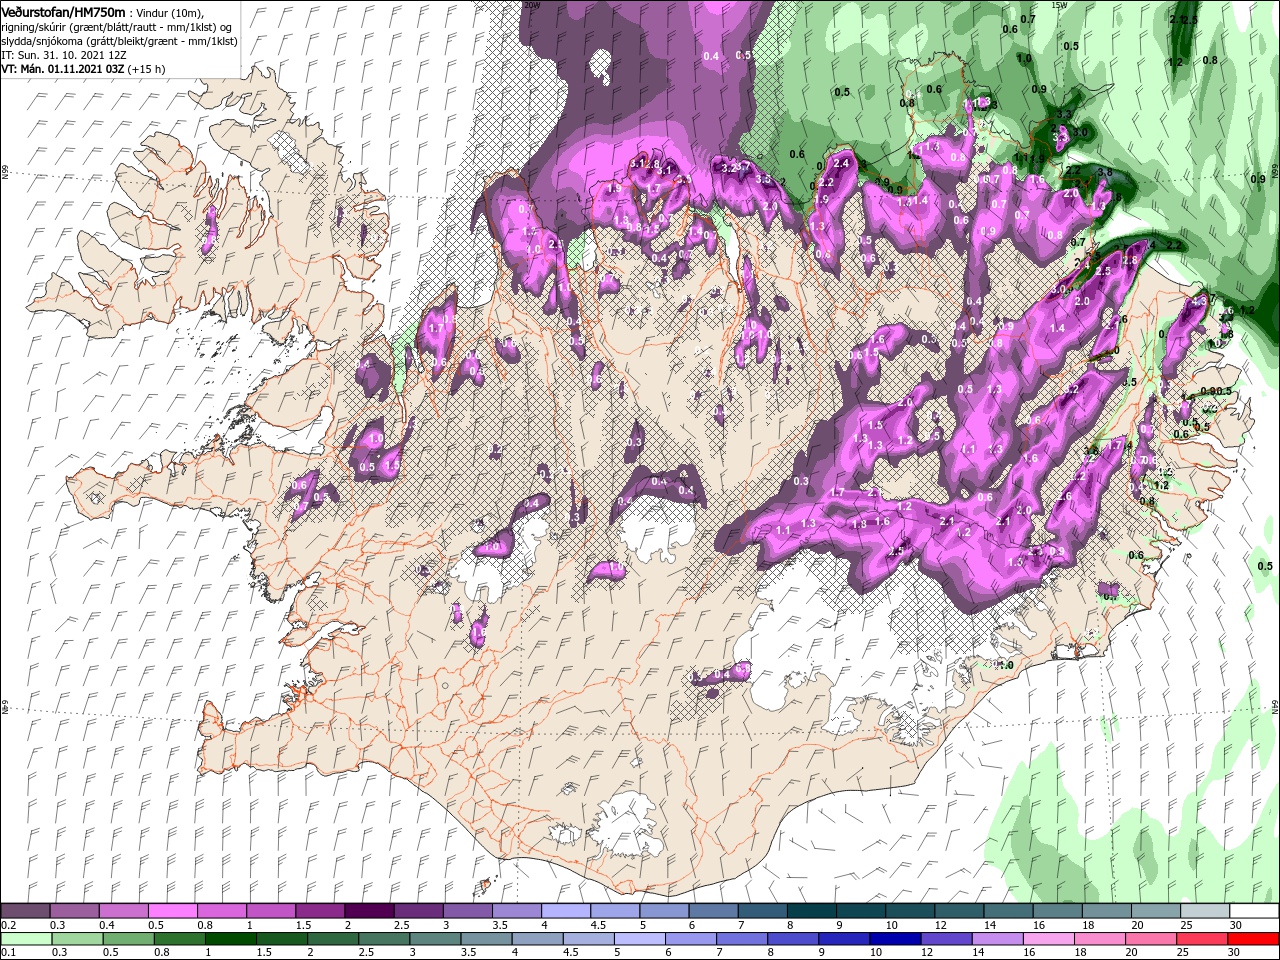Pick the lower legend violet swatch labeled 12
The width and height of the screenshot is (1280, 960).
click(946, 939)
